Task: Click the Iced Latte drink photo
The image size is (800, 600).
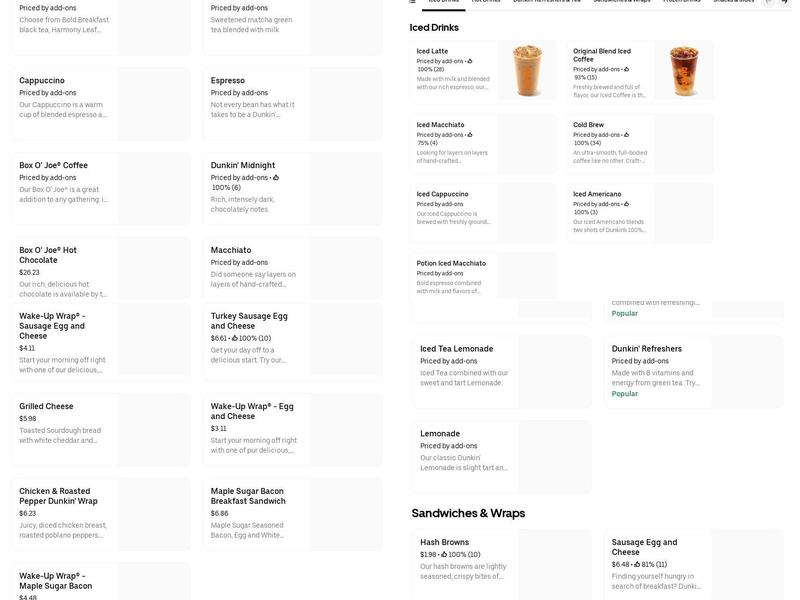Action: (x=527, y=70)
